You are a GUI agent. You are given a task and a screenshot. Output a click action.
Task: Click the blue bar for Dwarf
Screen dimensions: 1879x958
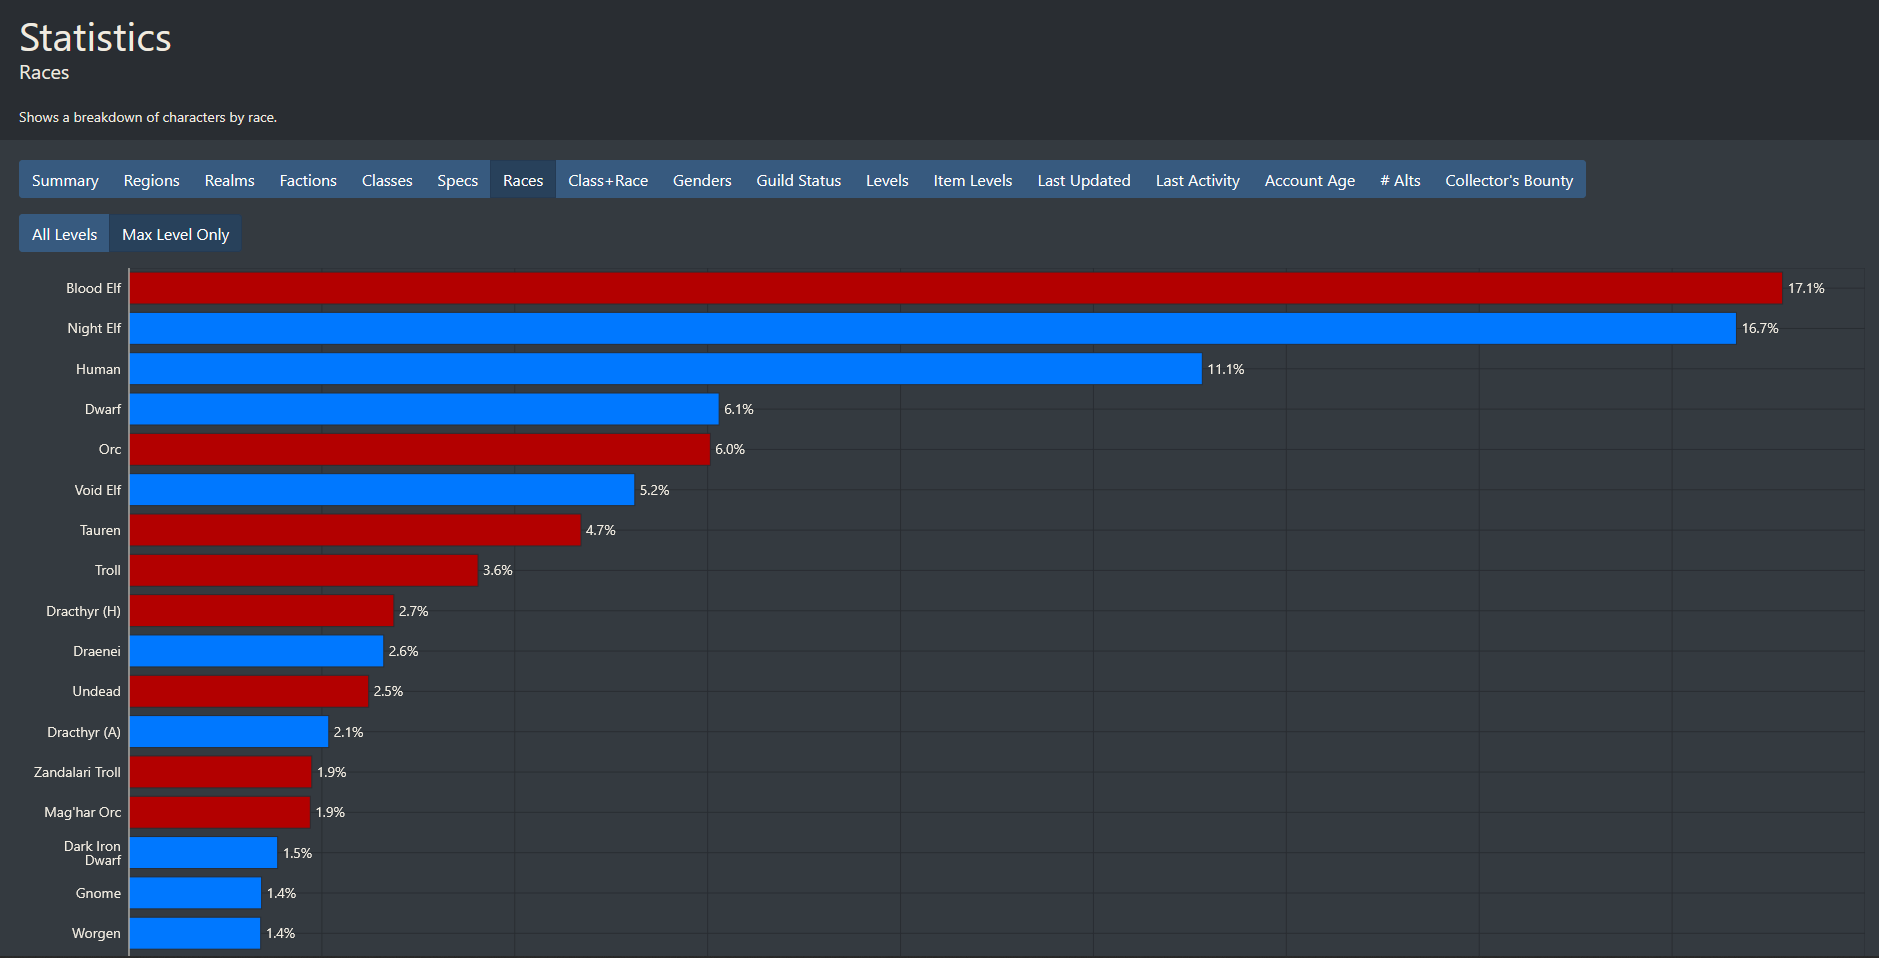tap(424, 409)
